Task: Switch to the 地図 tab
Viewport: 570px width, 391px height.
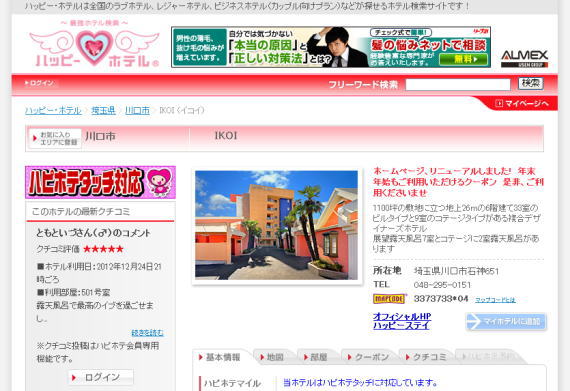Action: (272, 357)
